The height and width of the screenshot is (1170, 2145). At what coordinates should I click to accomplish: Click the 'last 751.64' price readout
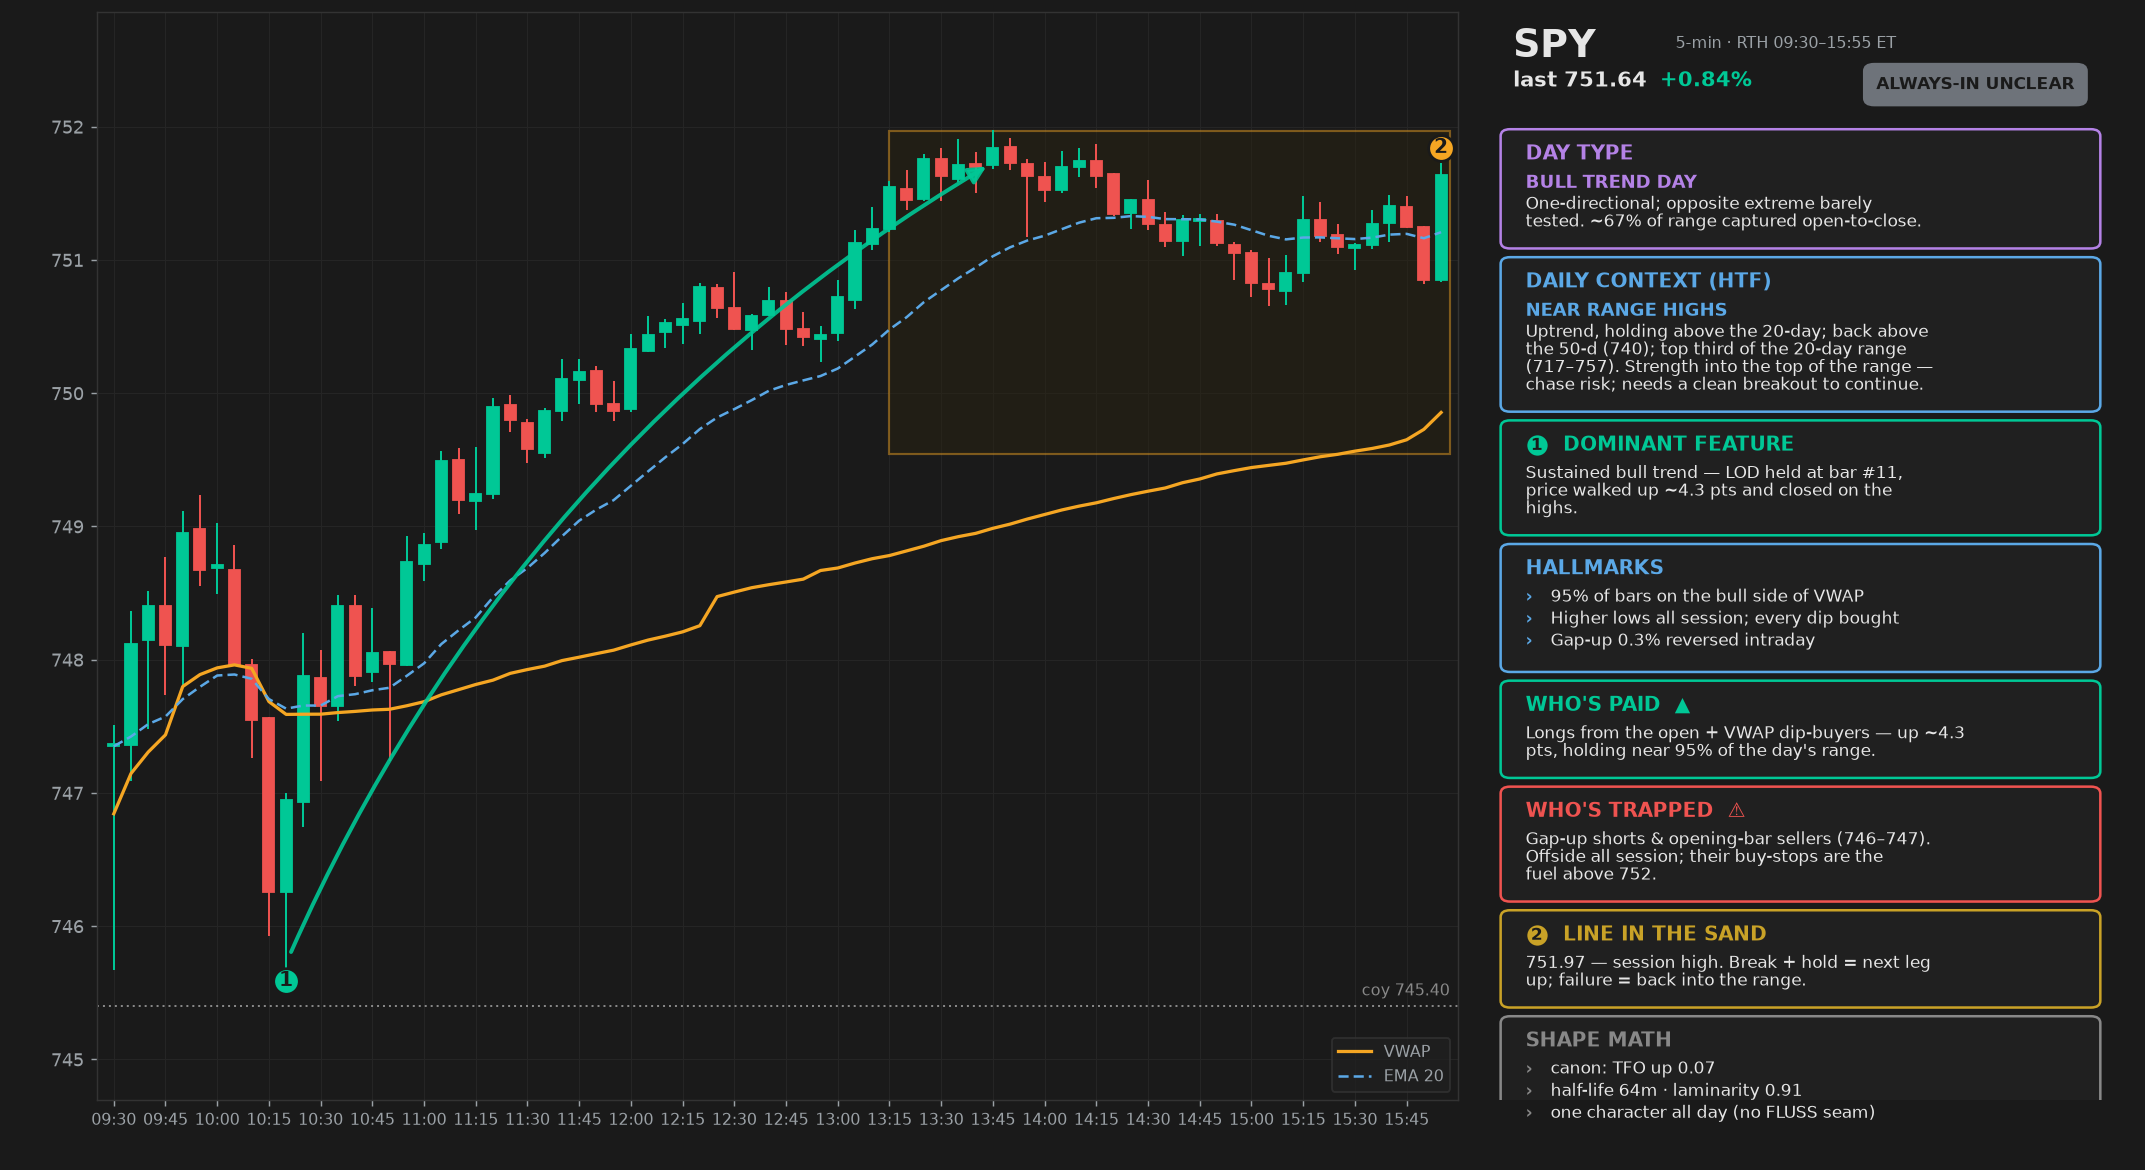click(x=1579, y=80)
